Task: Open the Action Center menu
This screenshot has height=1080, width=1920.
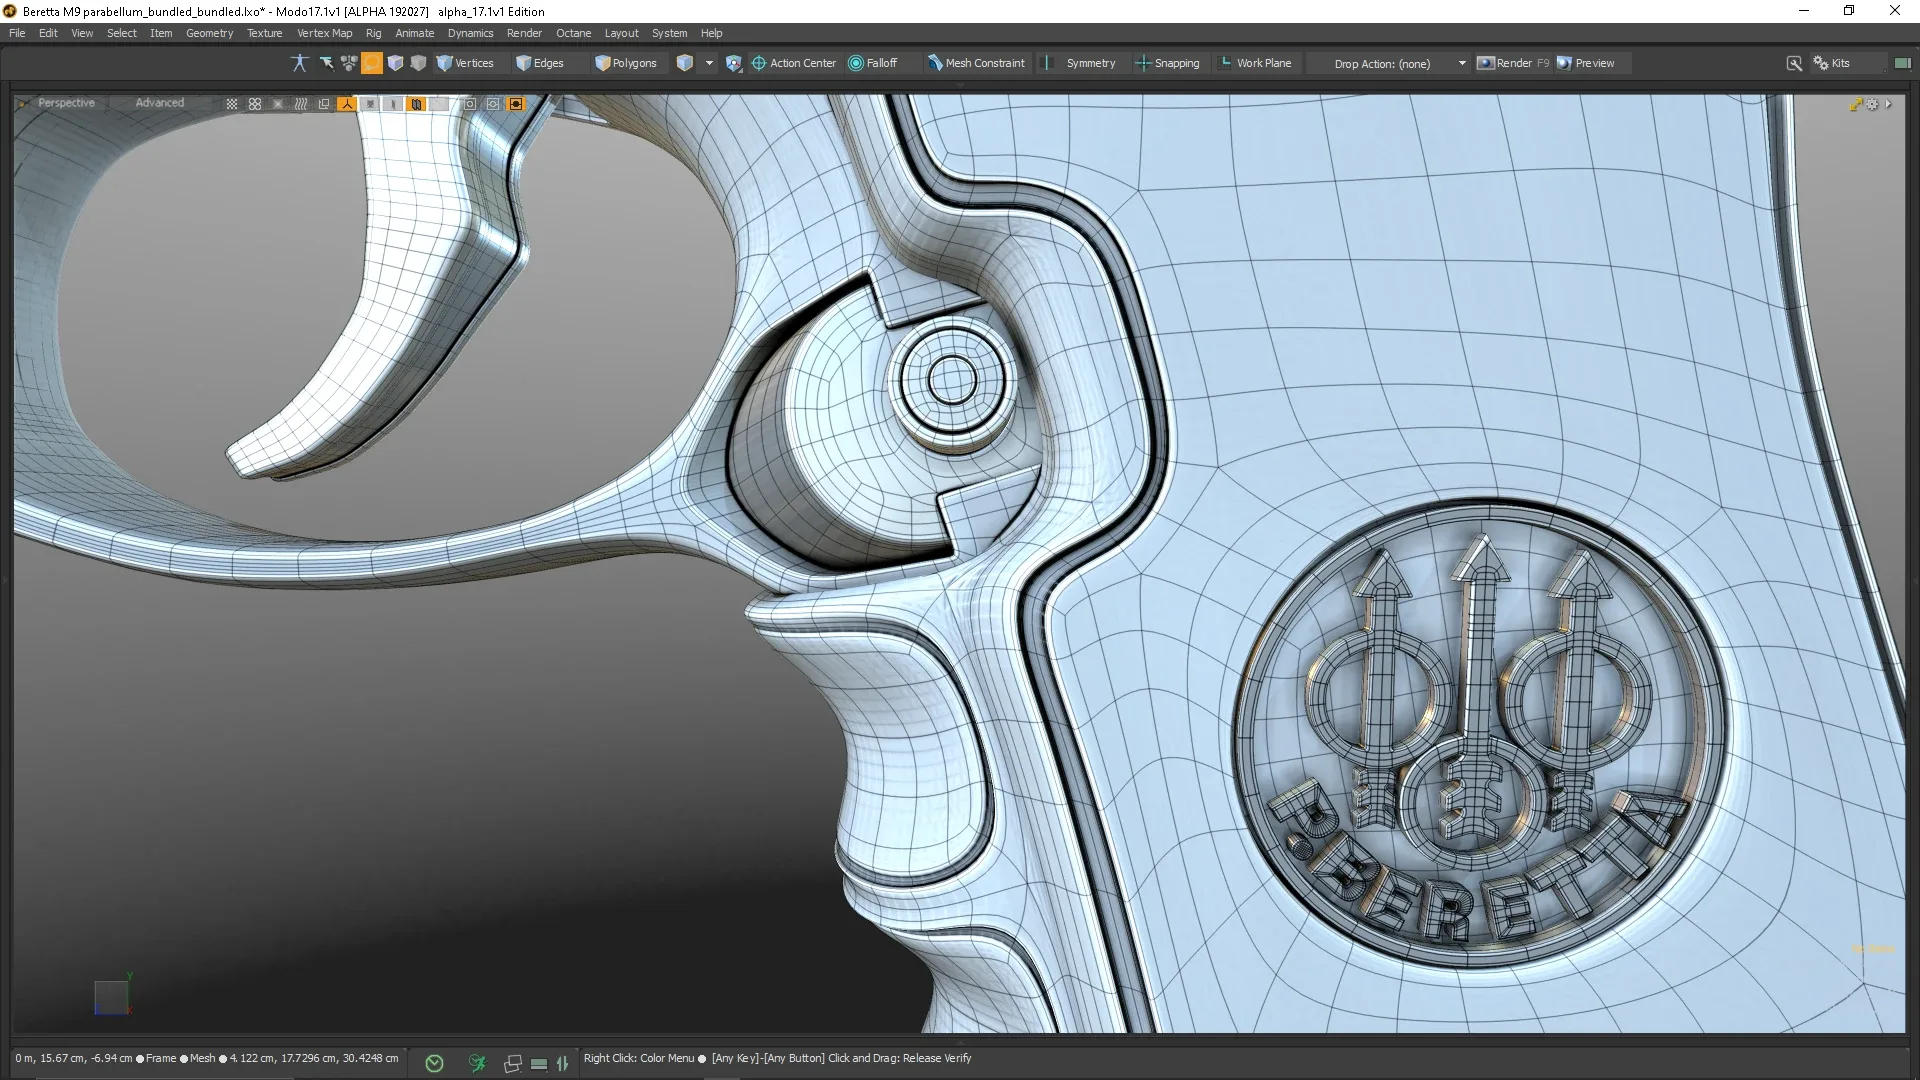Action: [794, 63]
